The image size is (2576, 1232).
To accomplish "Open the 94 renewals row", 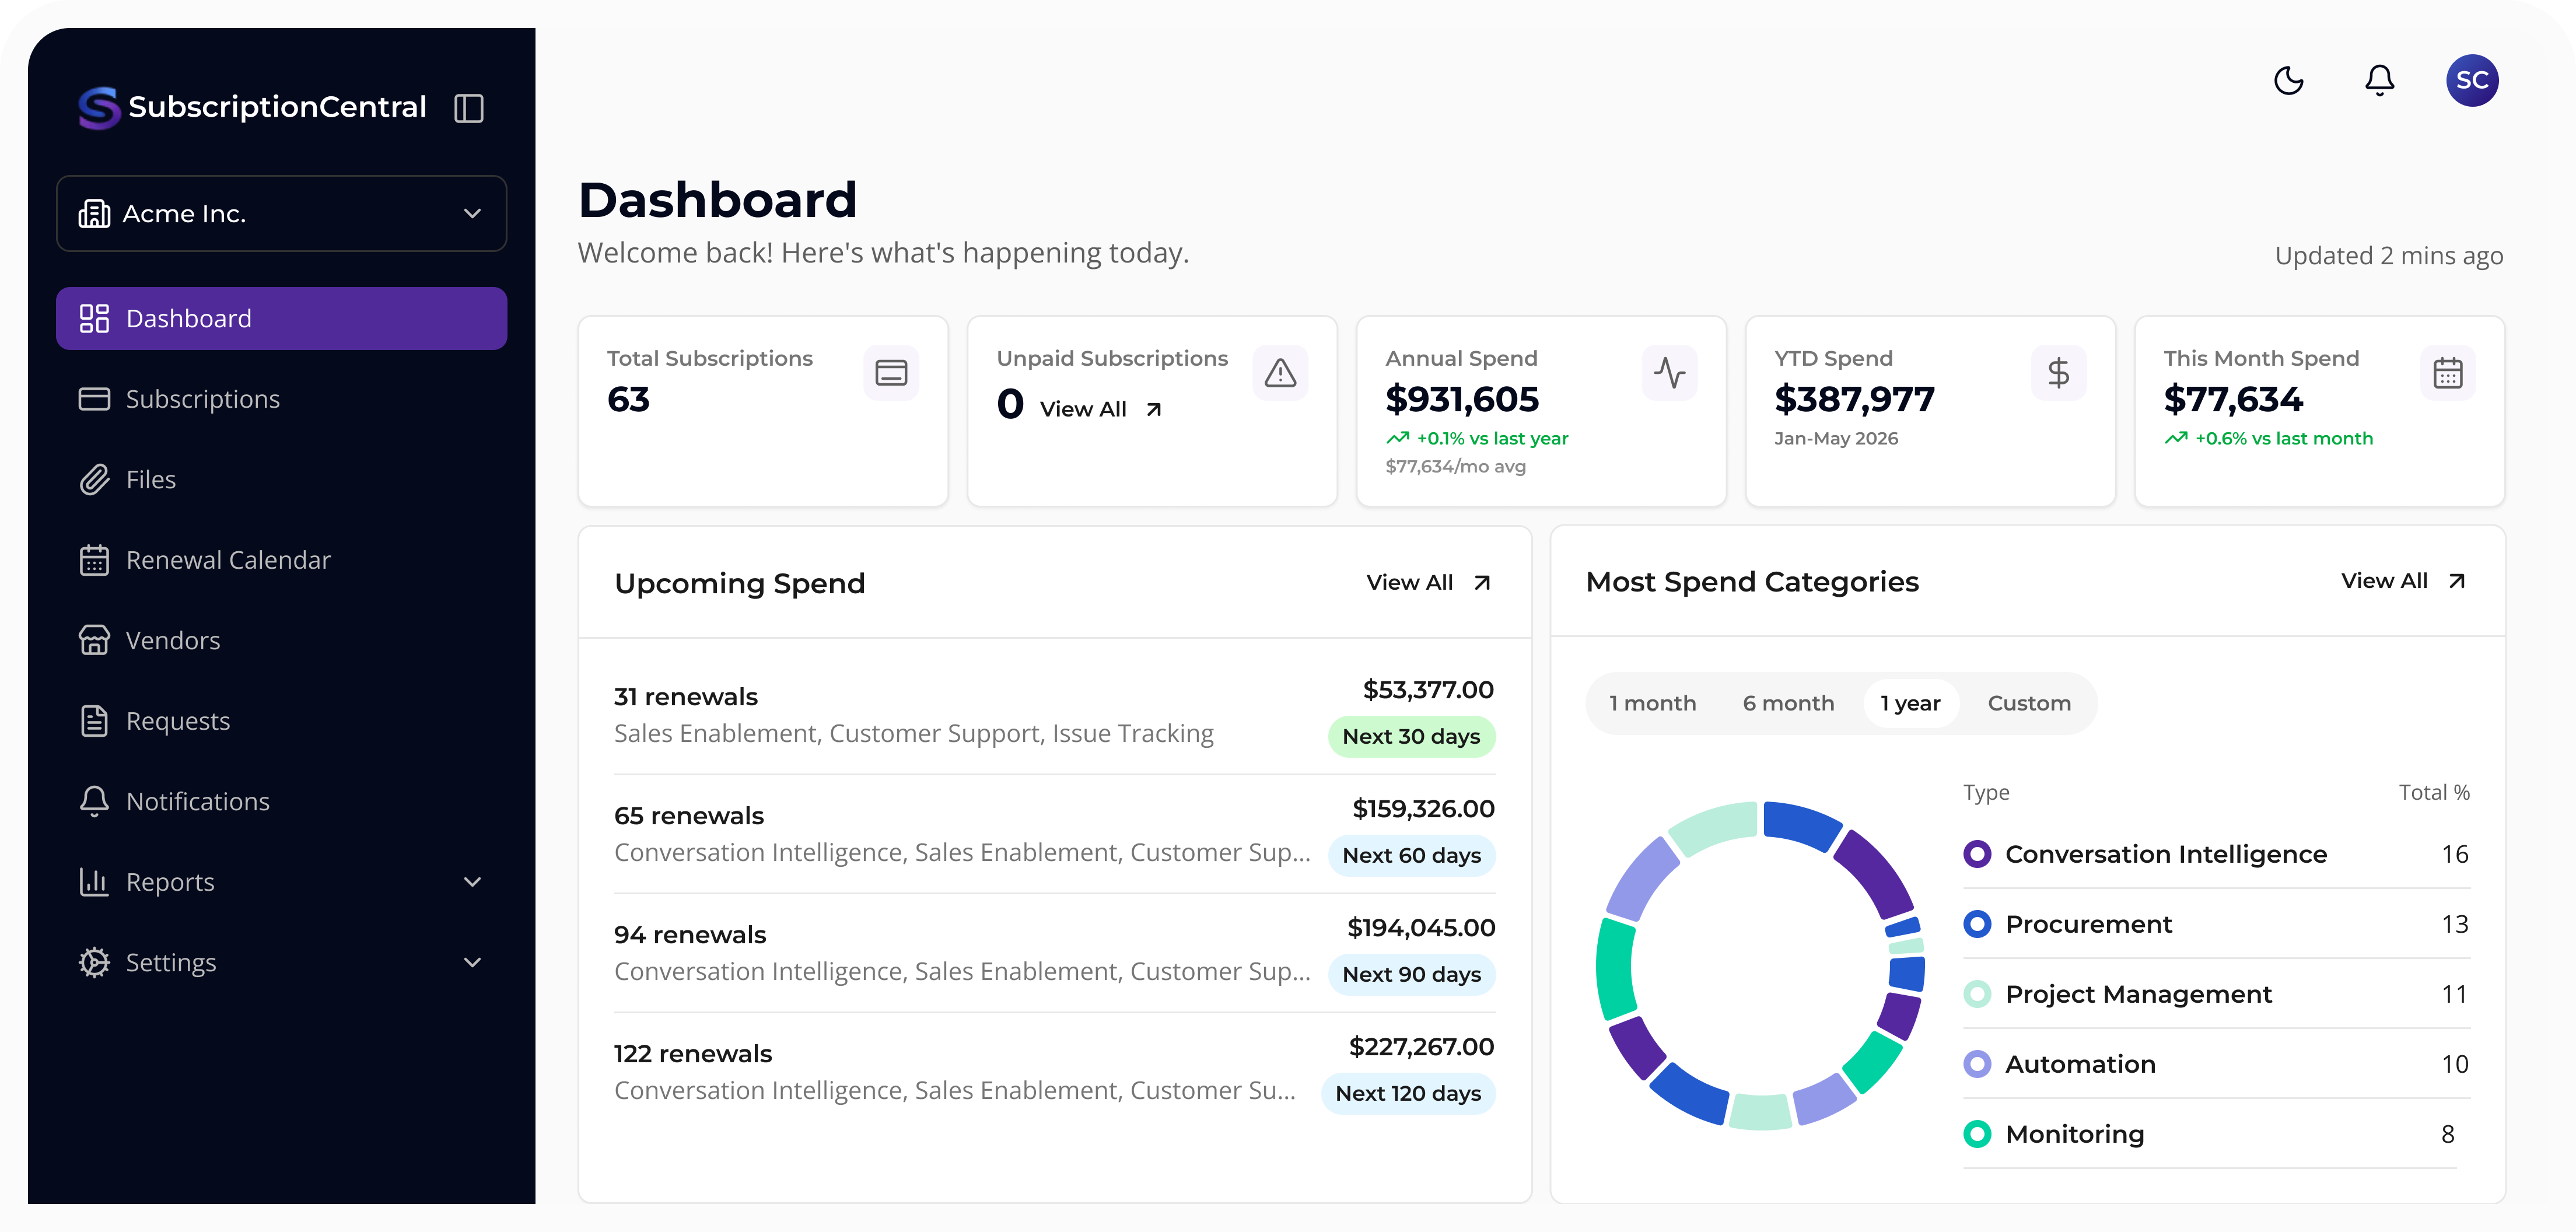I will (1054, 952).
